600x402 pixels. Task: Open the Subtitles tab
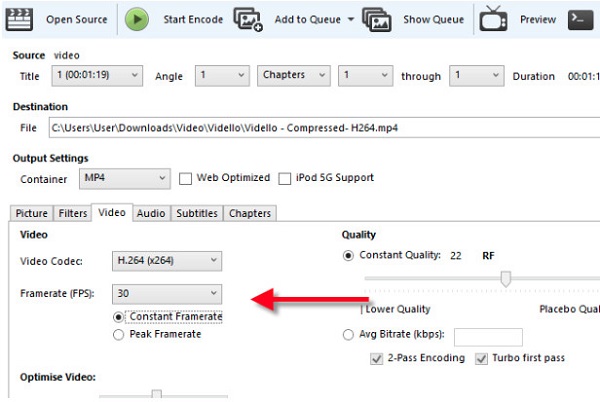tap(197, 213)
